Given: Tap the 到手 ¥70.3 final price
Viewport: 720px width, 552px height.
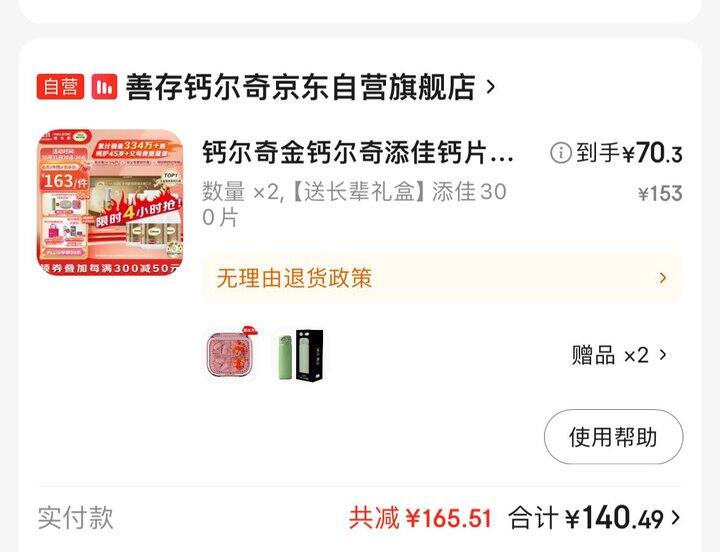Looking at the screenshot, I should pos(629,152).
